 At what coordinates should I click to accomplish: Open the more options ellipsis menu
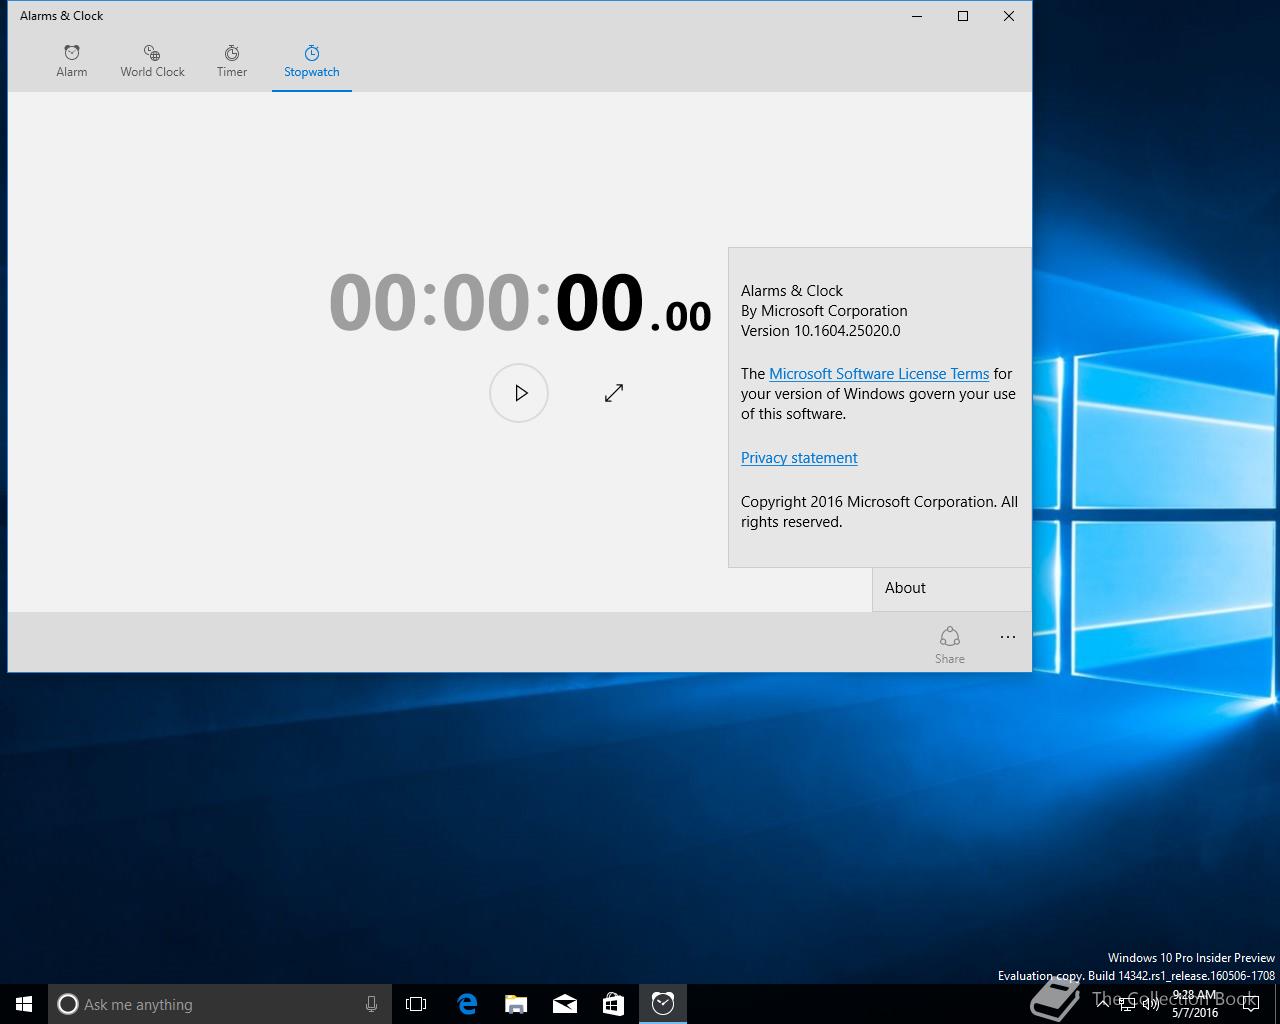(x=1008, y=638)
